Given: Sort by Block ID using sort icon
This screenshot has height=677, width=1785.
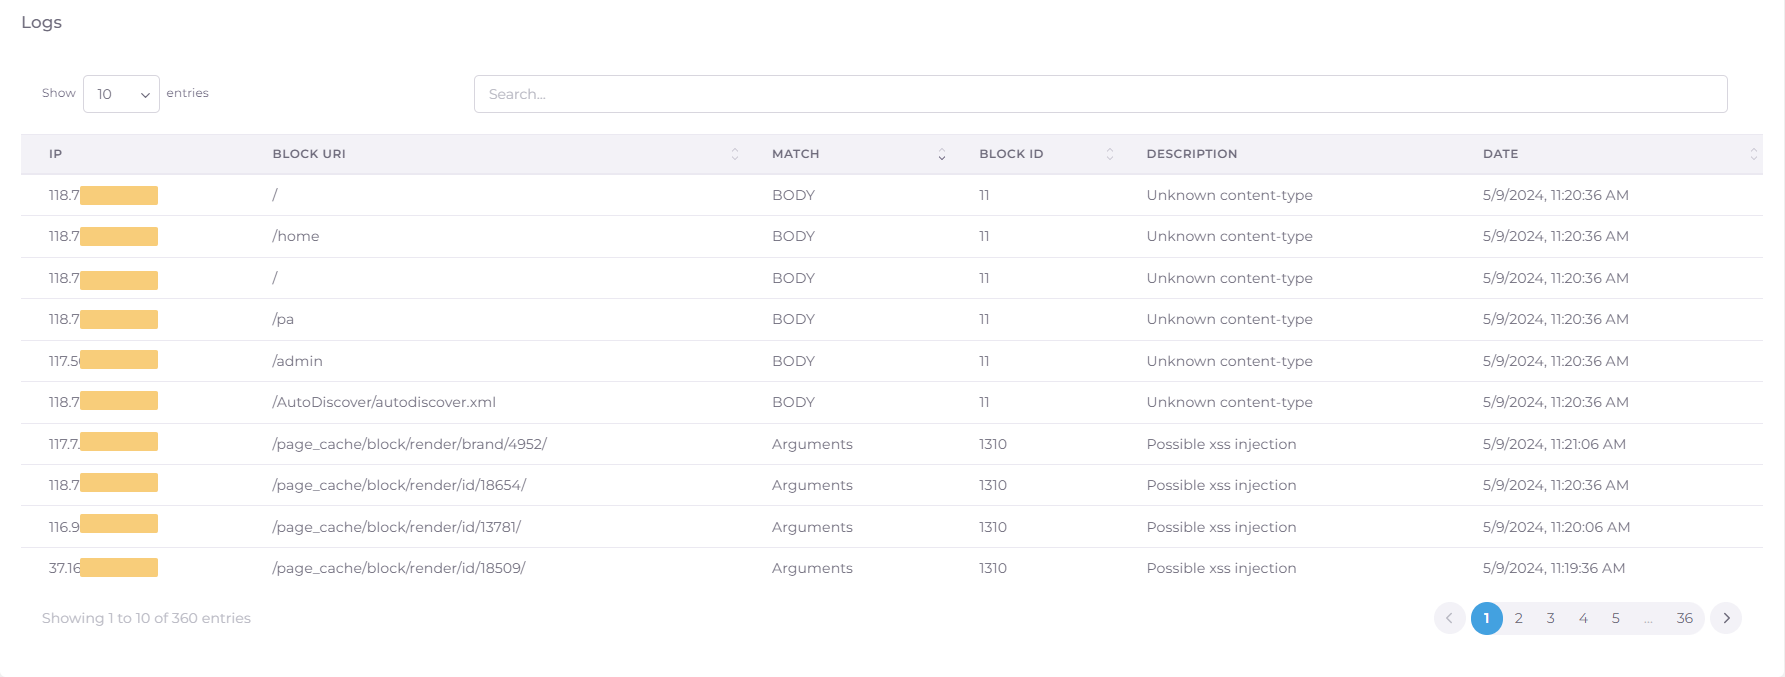Looking at the screenshot, I should pos(1109,154).
